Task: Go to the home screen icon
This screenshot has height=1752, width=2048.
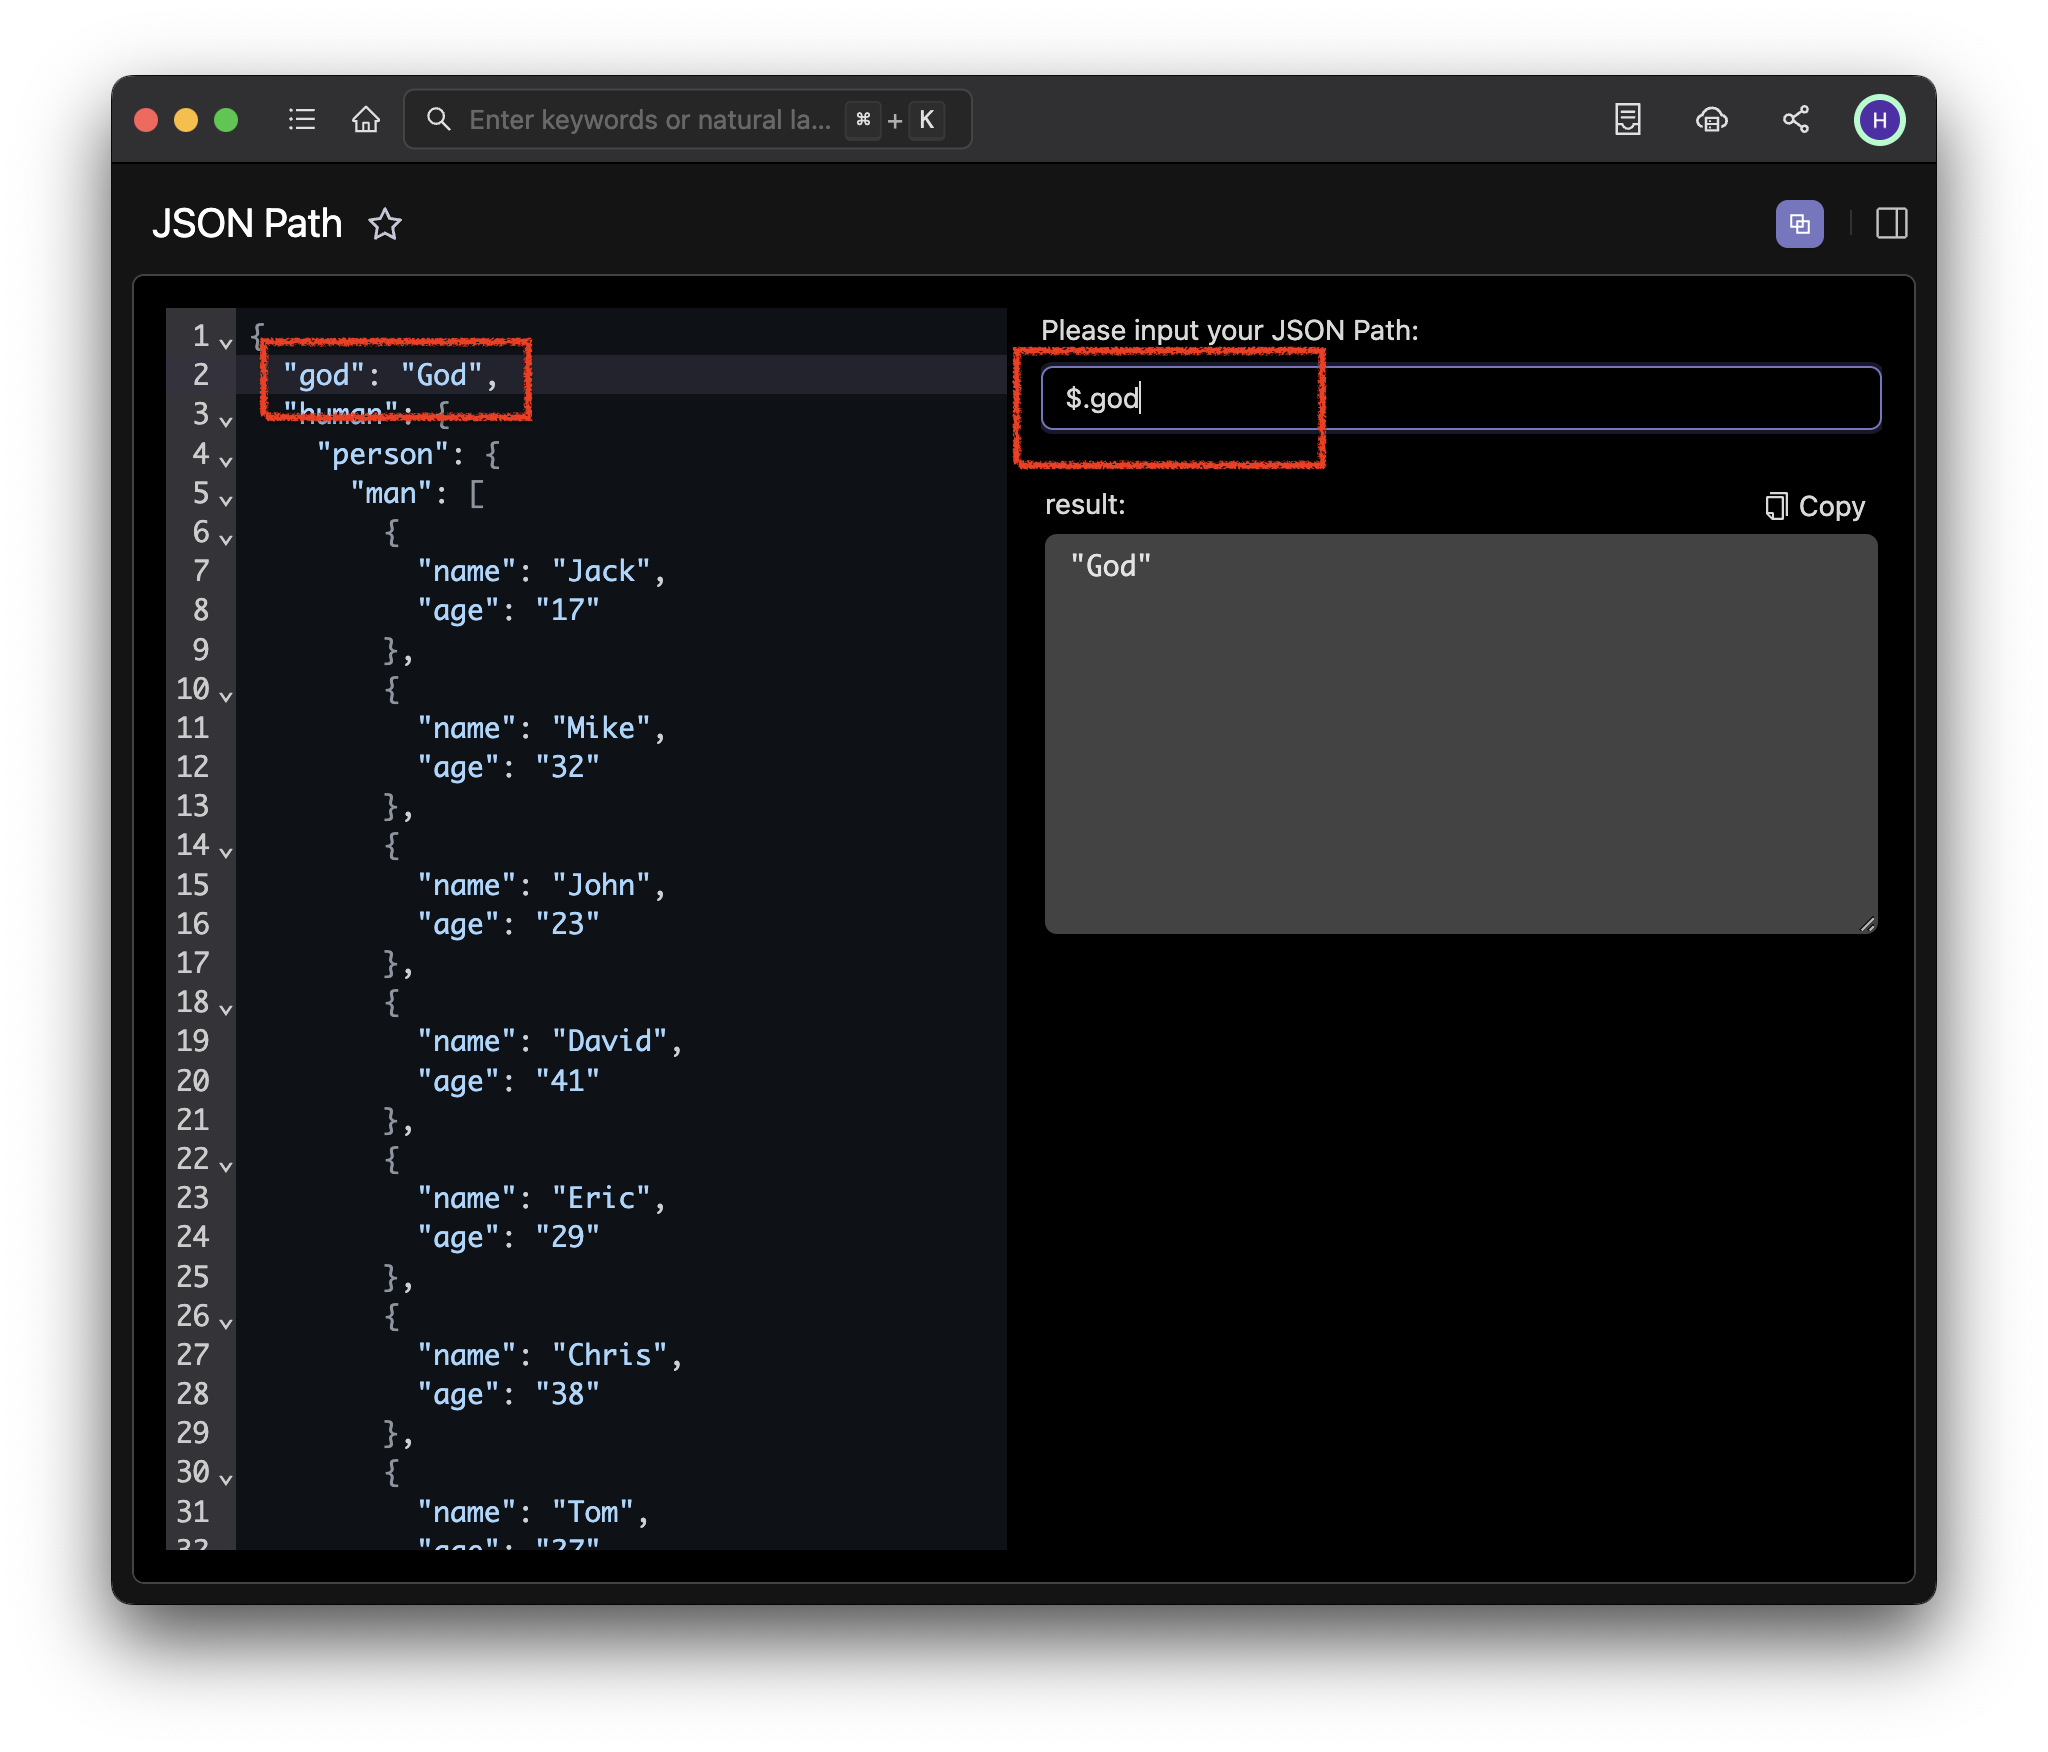Action: (x=366, y=120)
